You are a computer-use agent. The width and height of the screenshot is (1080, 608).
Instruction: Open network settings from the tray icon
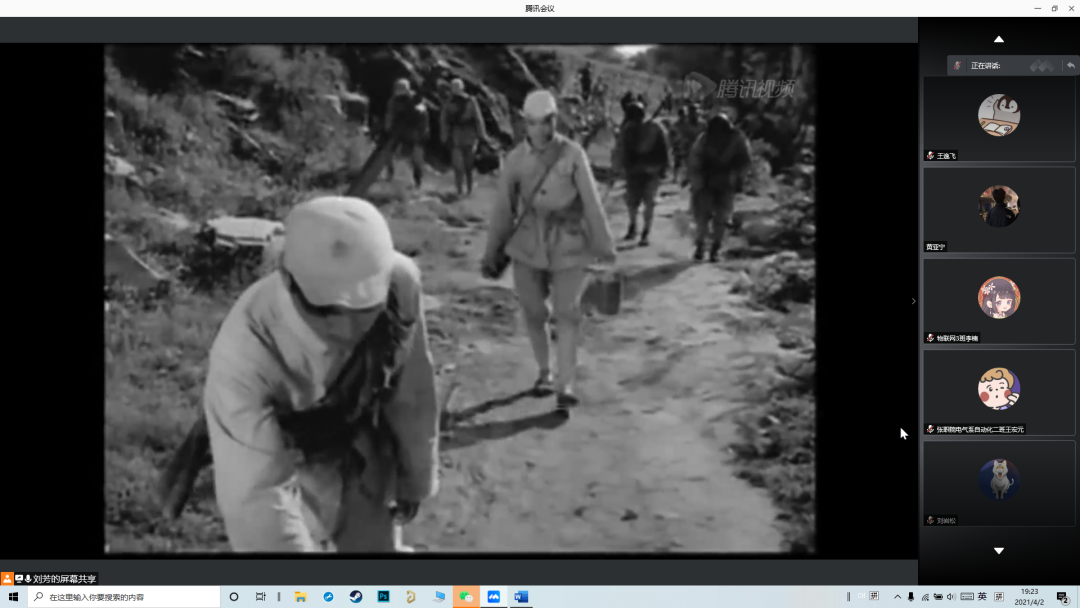925,597
